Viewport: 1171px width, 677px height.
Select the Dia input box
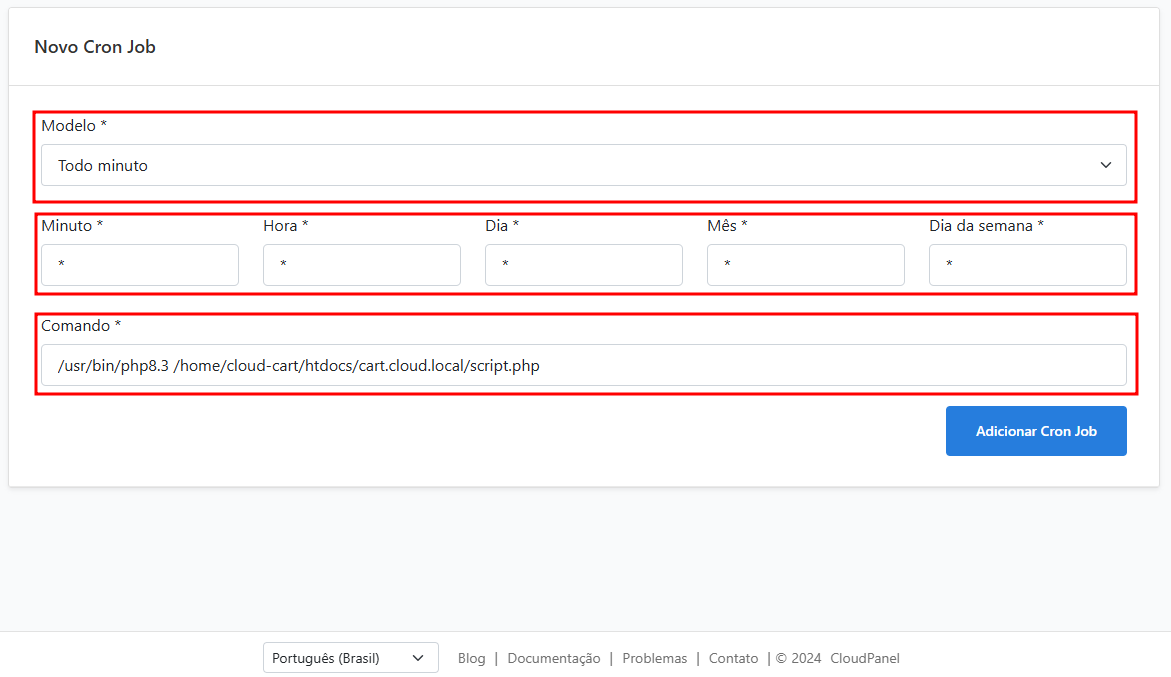(x=583, y=265)
